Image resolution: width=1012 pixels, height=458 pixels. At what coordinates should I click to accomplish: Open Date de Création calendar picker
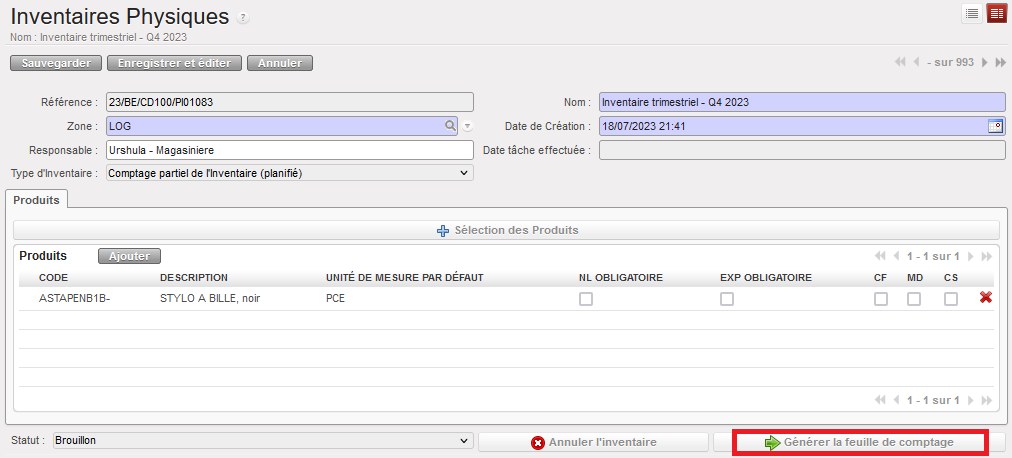coord(995,126)
